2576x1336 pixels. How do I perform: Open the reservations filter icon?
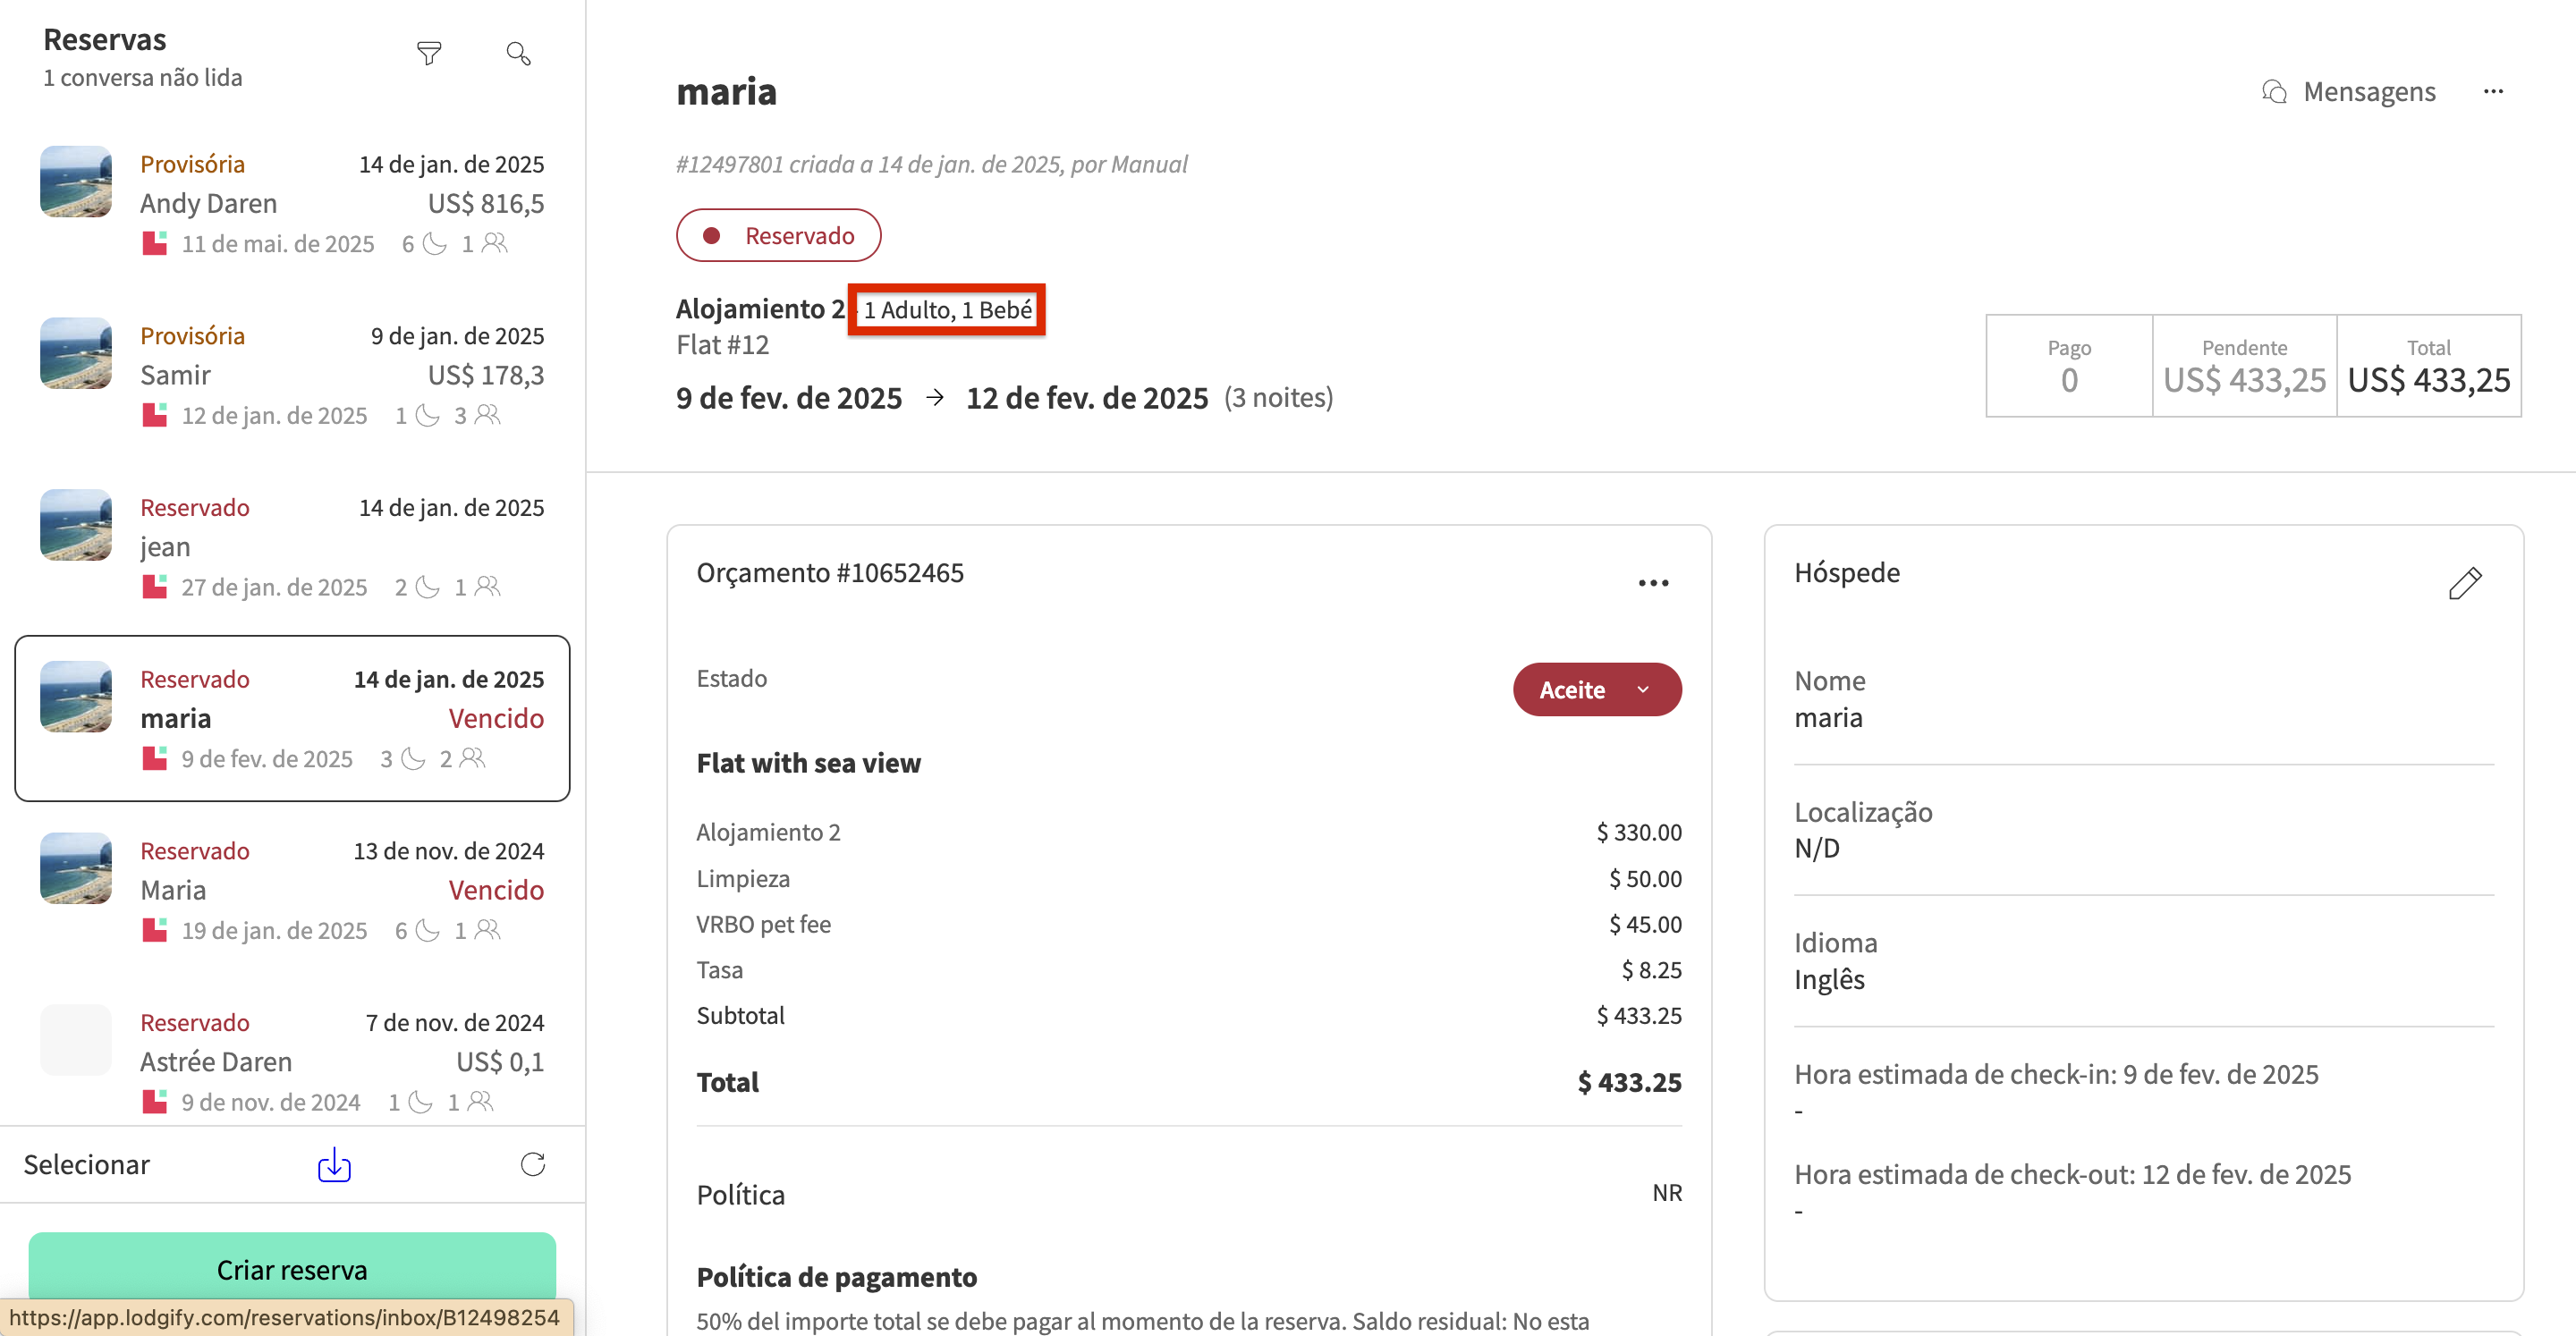(x=429, y=53)
